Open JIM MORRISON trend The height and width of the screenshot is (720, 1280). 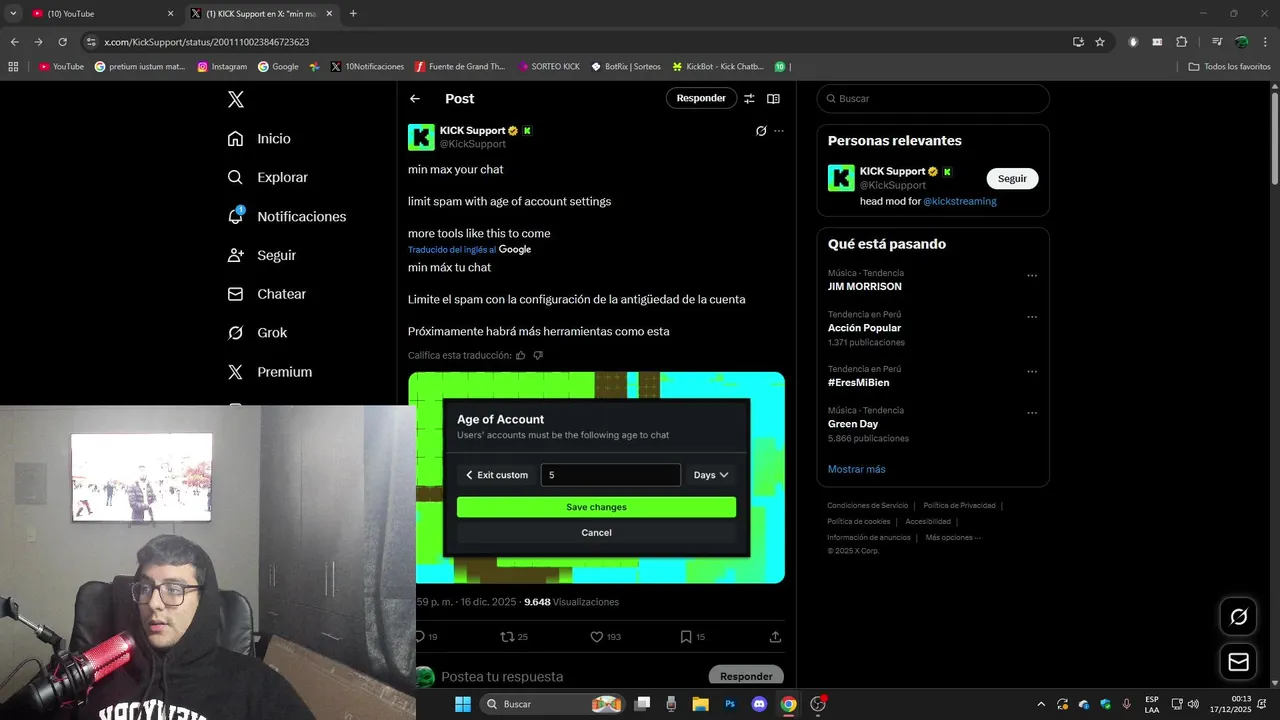(x=864, y=286)
